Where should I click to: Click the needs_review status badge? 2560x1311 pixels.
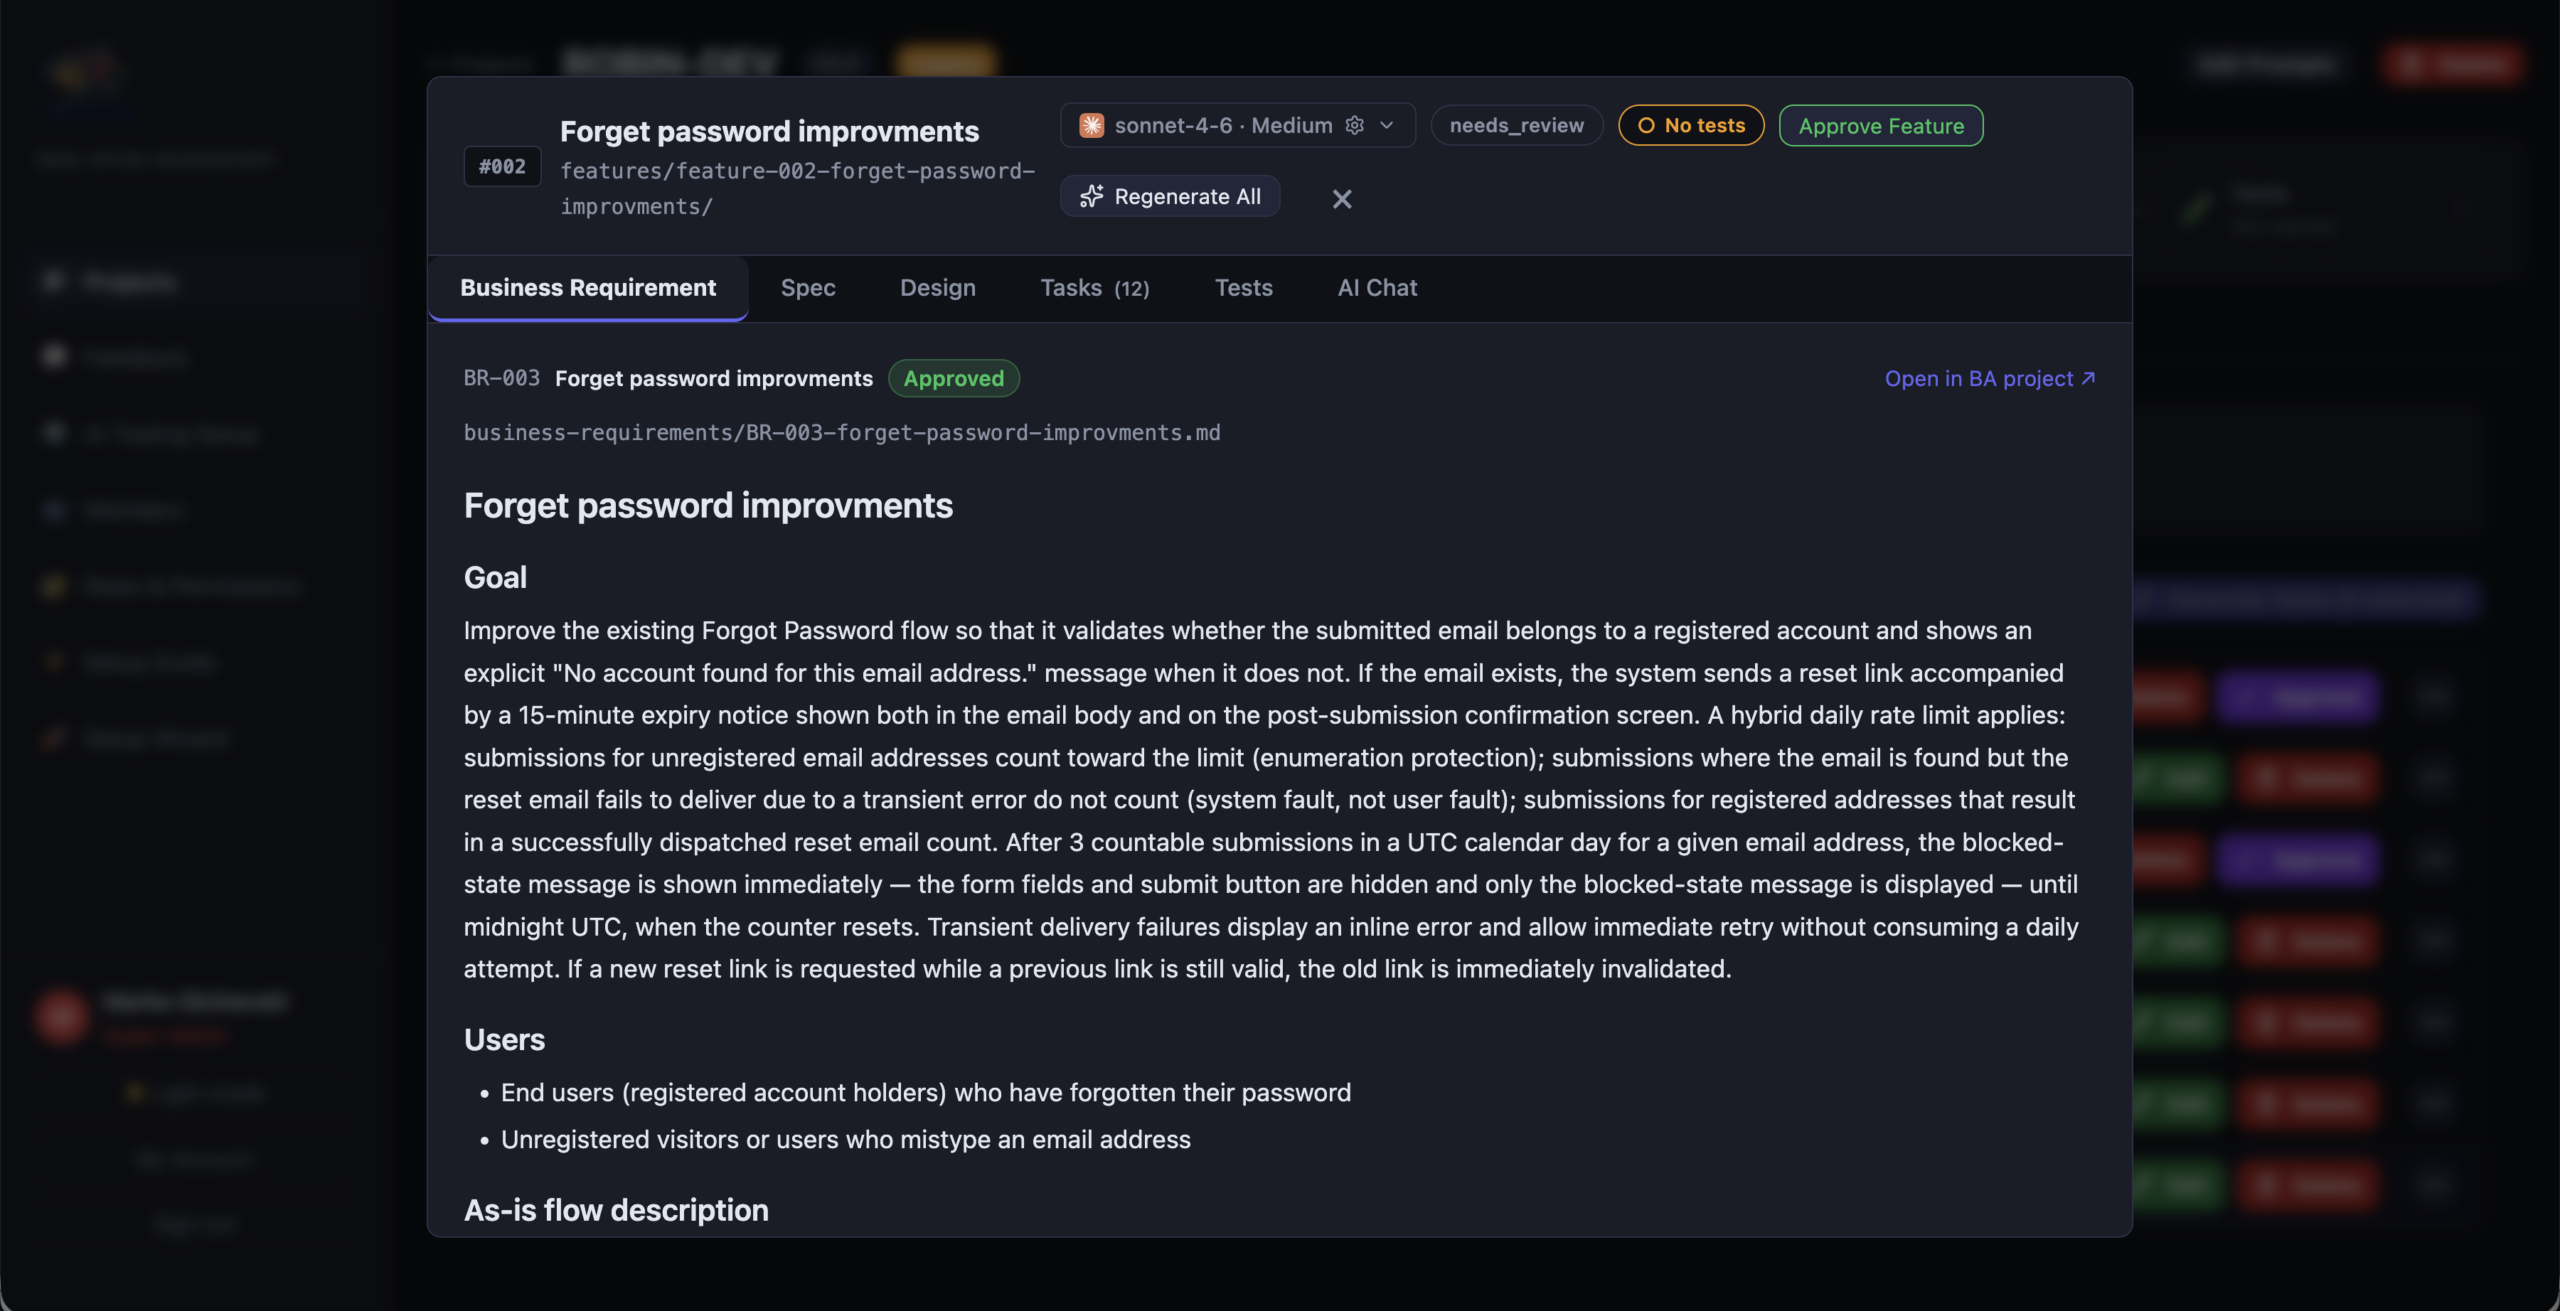point(1517,125)
